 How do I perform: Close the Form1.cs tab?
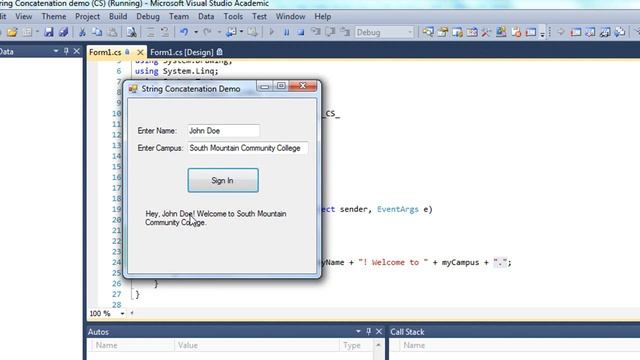tap(140, 52)
